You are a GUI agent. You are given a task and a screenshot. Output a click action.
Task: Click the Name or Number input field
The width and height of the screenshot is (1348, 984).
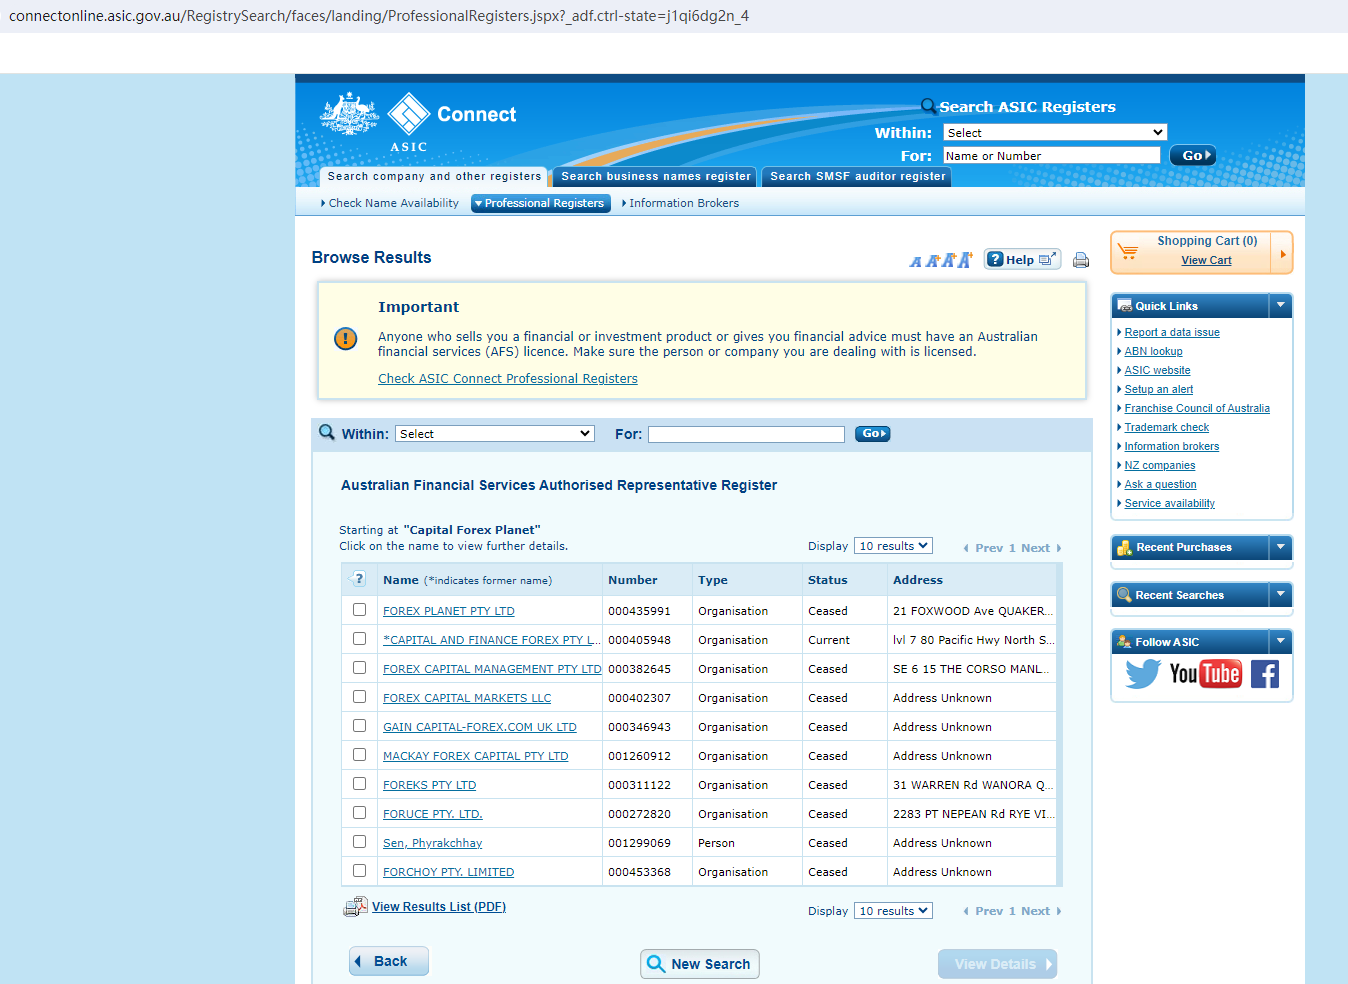(1052, 156)
